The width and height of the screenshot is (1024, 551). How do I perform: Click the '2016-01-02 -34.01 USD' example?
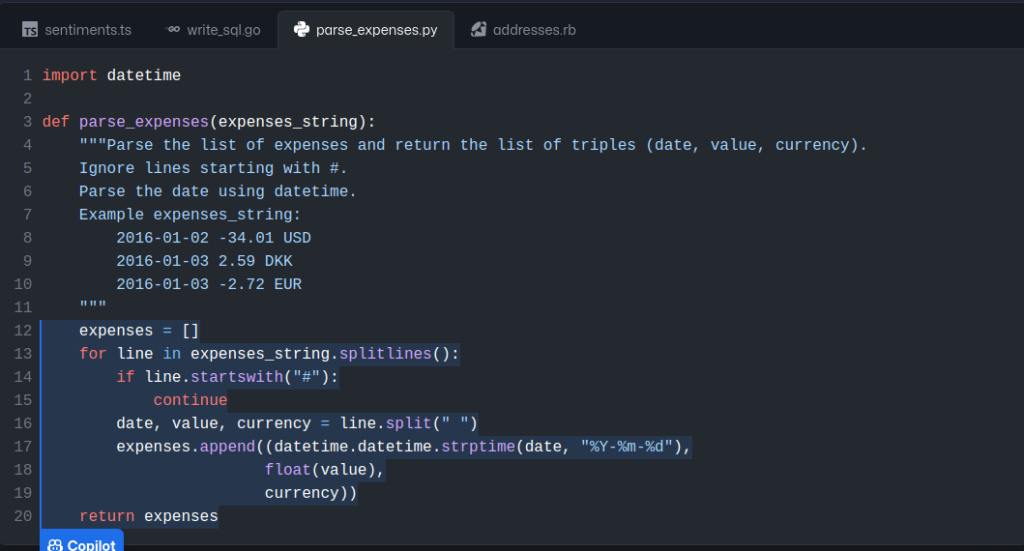pos(214,238)
